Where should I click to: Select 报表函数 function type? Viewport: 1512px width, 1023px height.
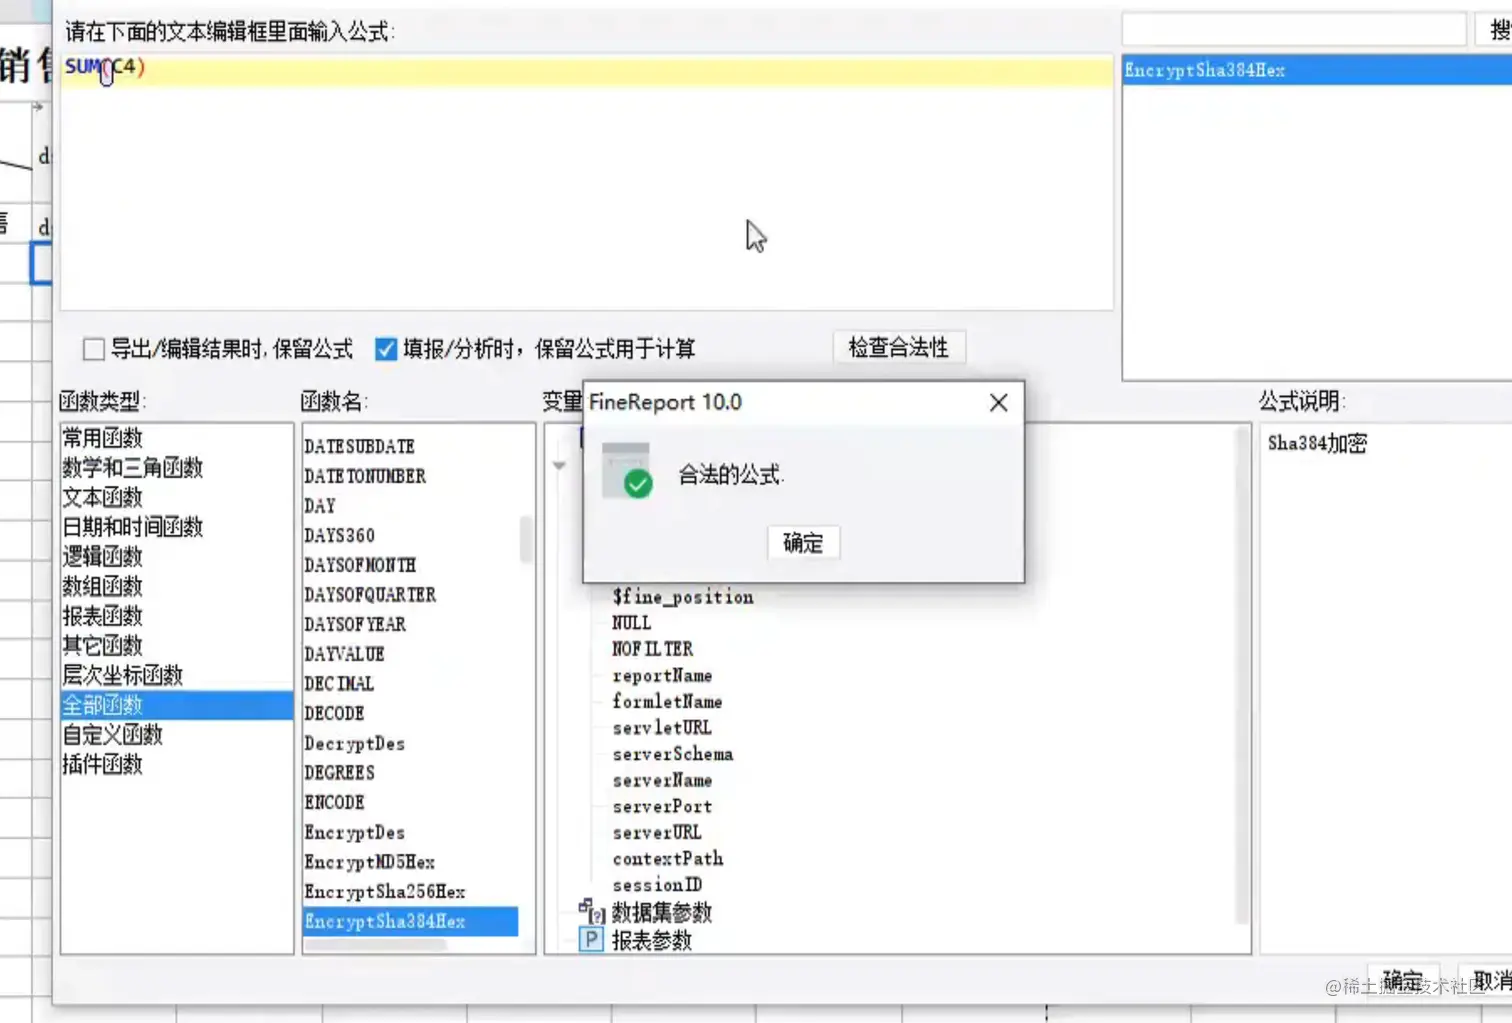tap(176, 615)
